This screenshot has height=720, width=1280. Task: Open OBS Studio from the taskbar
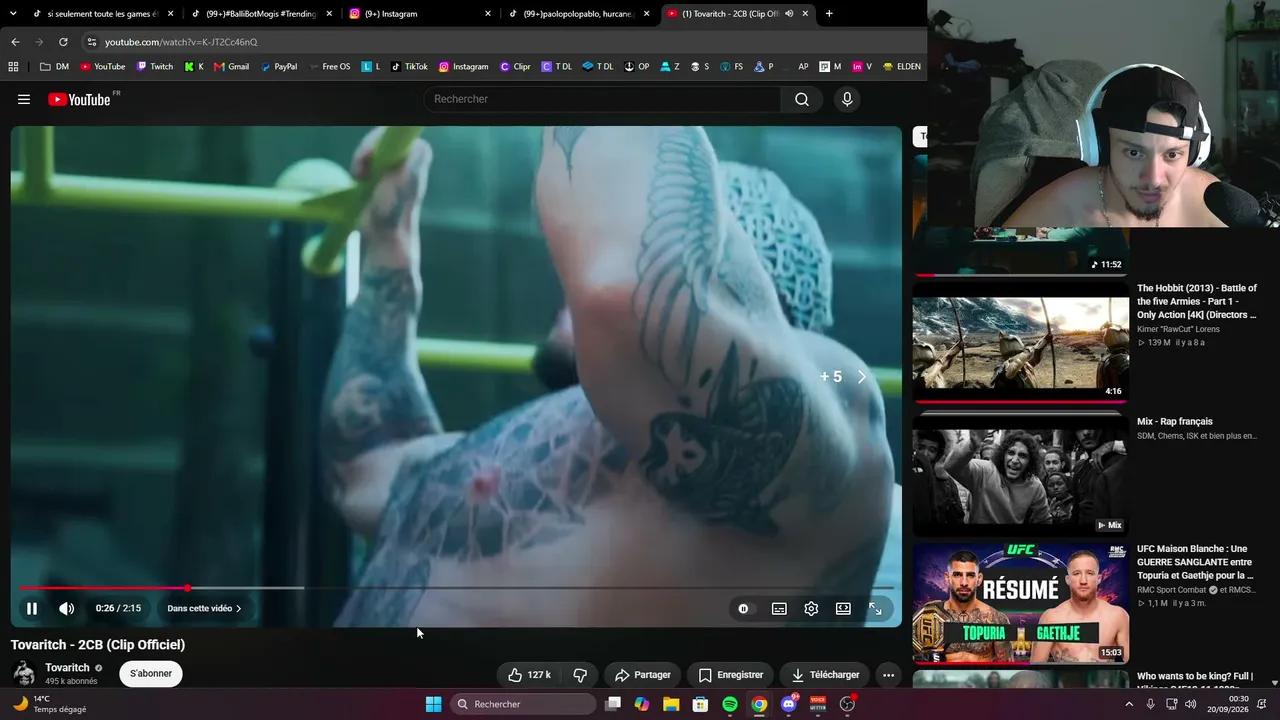(x=848, y=704)
